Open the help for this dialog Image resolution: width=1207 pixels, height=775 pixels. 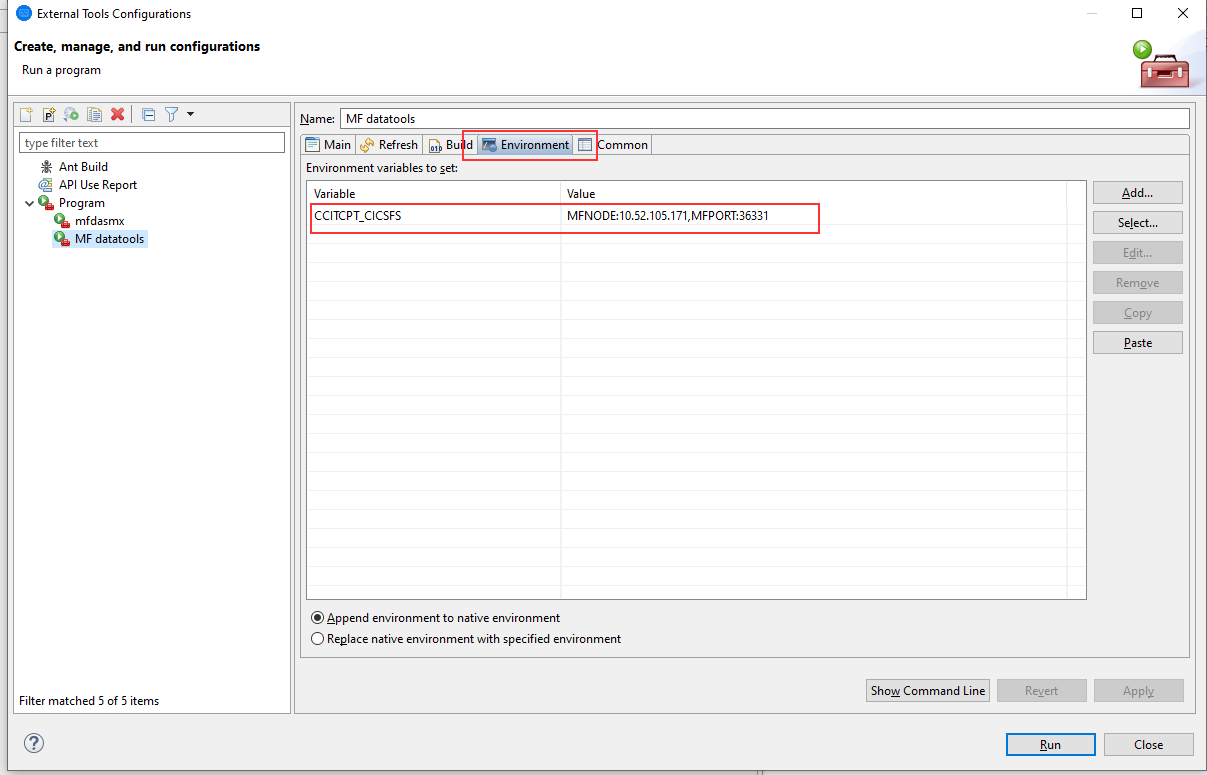click(33, 743)
